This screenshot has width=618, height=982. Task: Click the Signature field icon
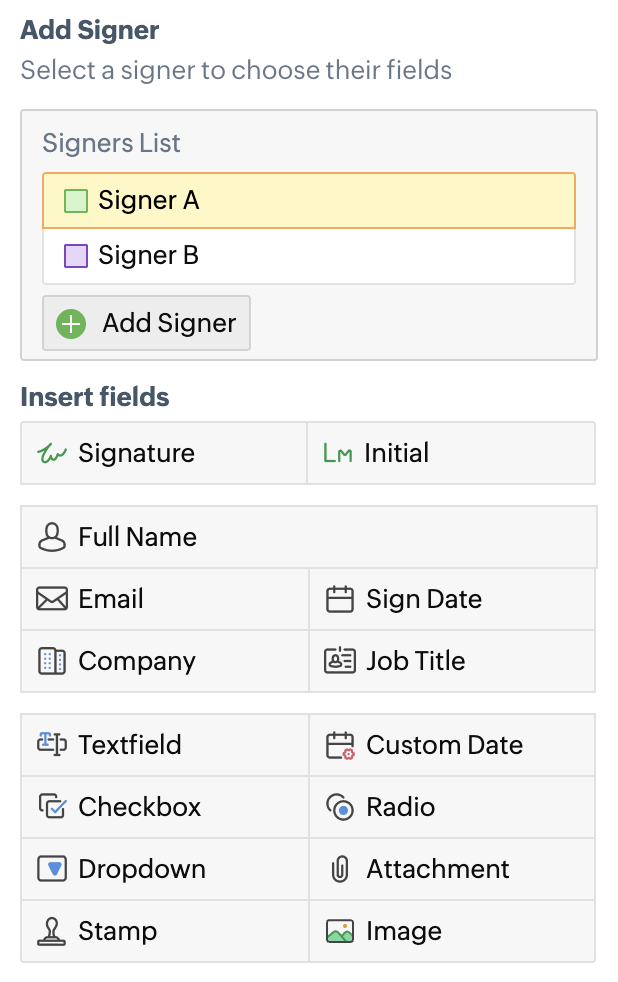tap(51, 454)
